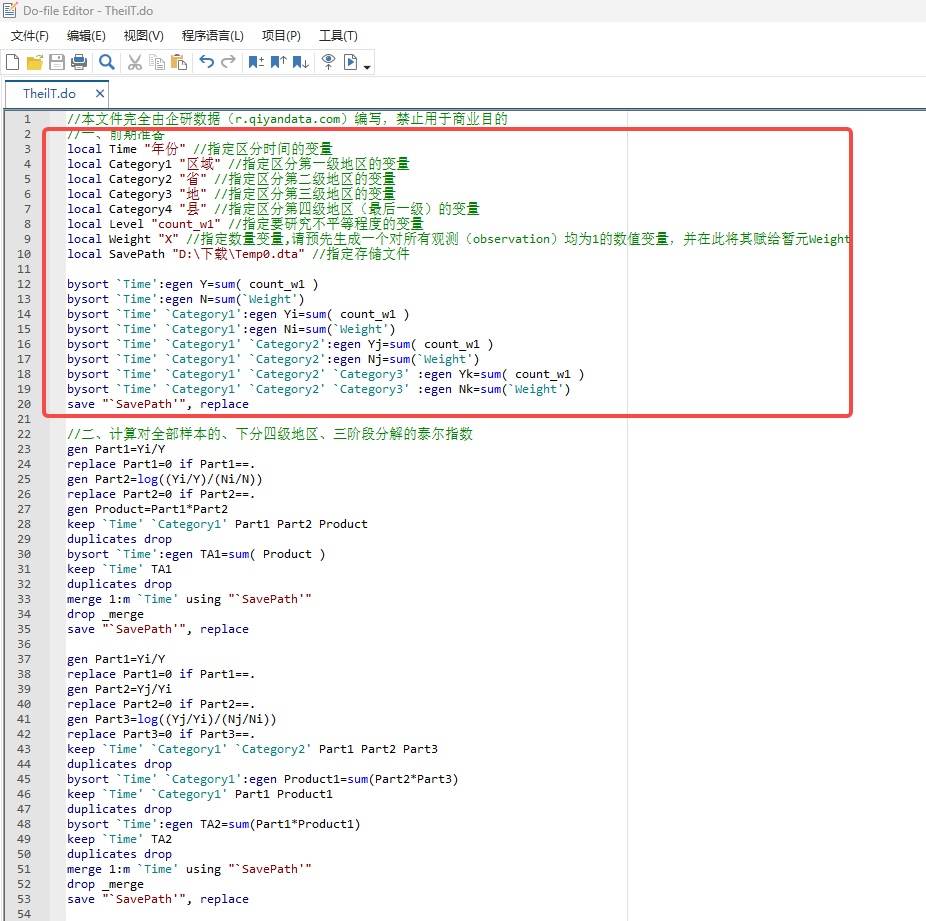This screenshot has height=921, width=926.
Task: Open Find with the magnifying glass icon
Action: [x=106, y=63]
